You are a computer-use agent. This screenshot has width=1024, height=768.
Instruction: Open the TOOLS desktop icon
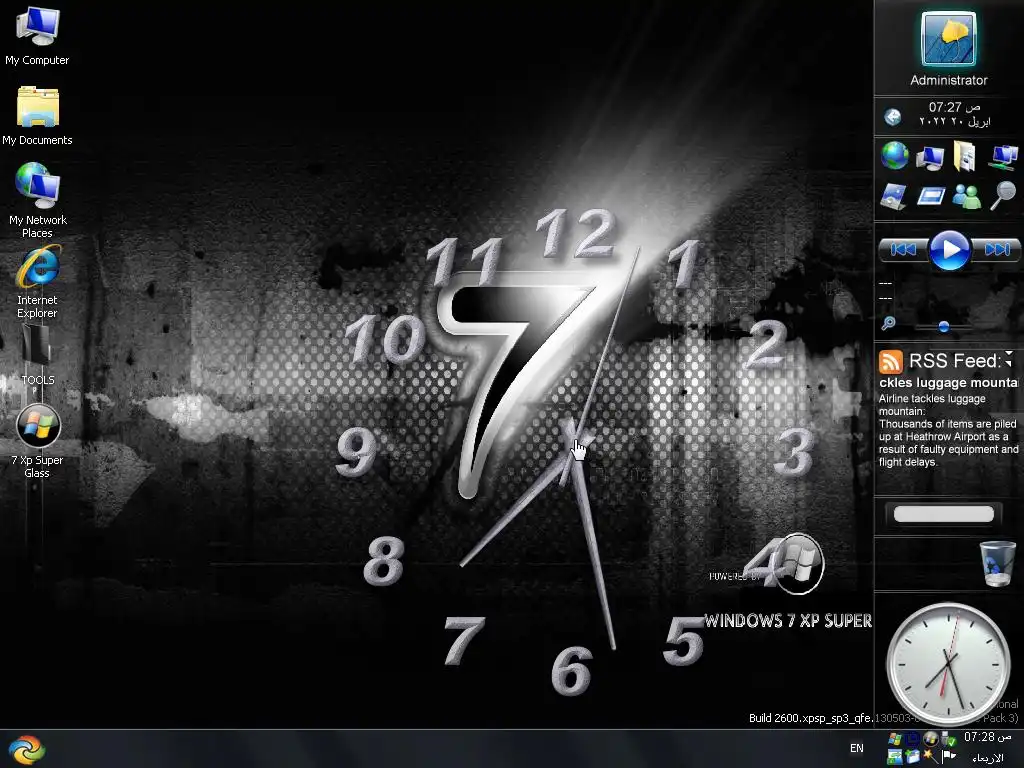point(37,355)
